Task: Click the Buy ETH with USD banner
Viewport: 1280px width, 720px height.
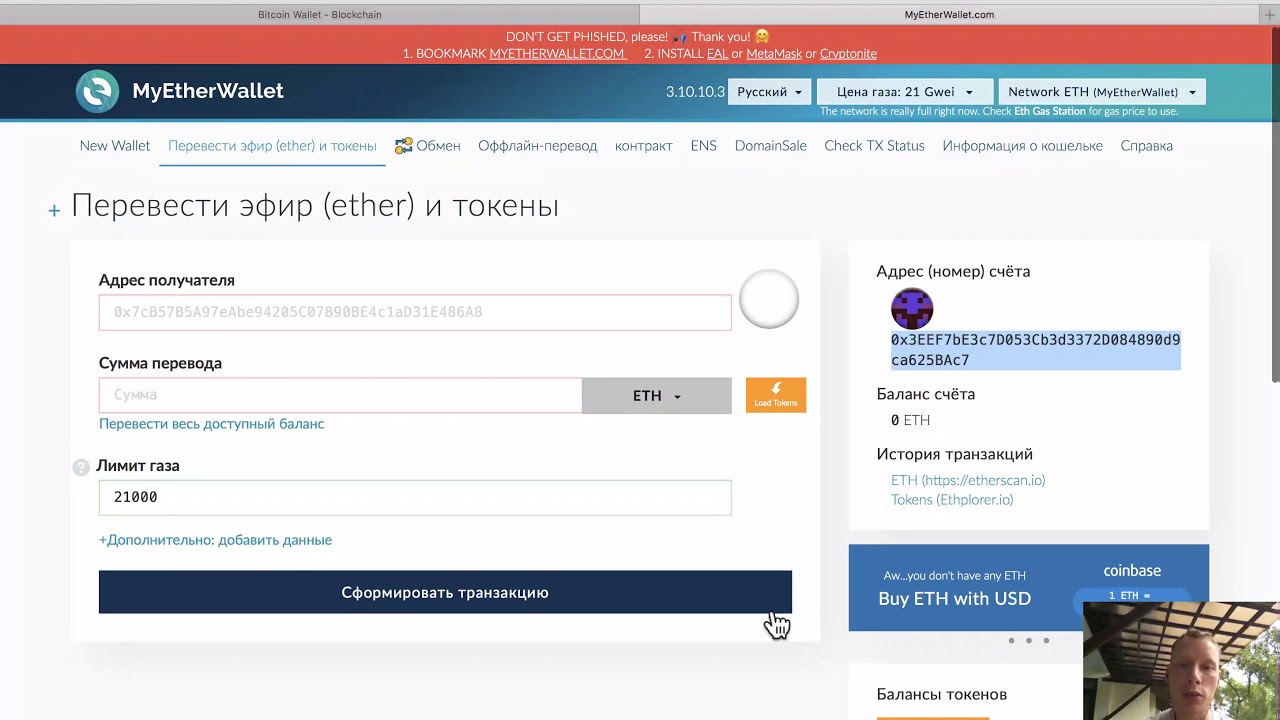Action: [1028, 588]
